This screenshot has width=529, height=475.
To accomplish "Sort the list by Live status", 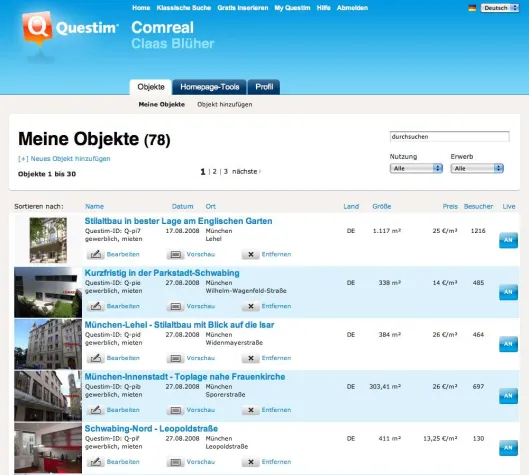I will 509,206.
